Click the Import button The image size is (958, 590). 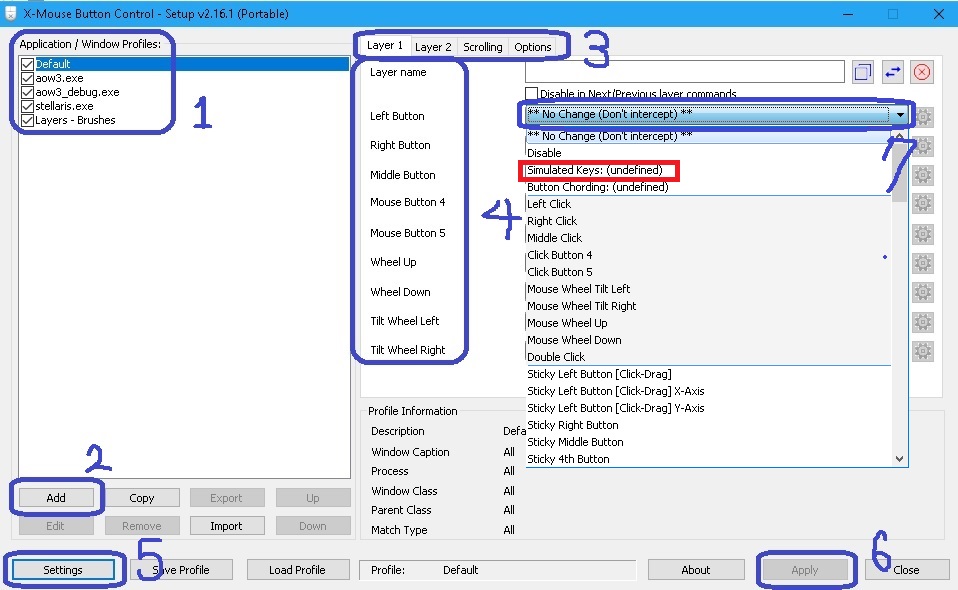click(227, 526)
